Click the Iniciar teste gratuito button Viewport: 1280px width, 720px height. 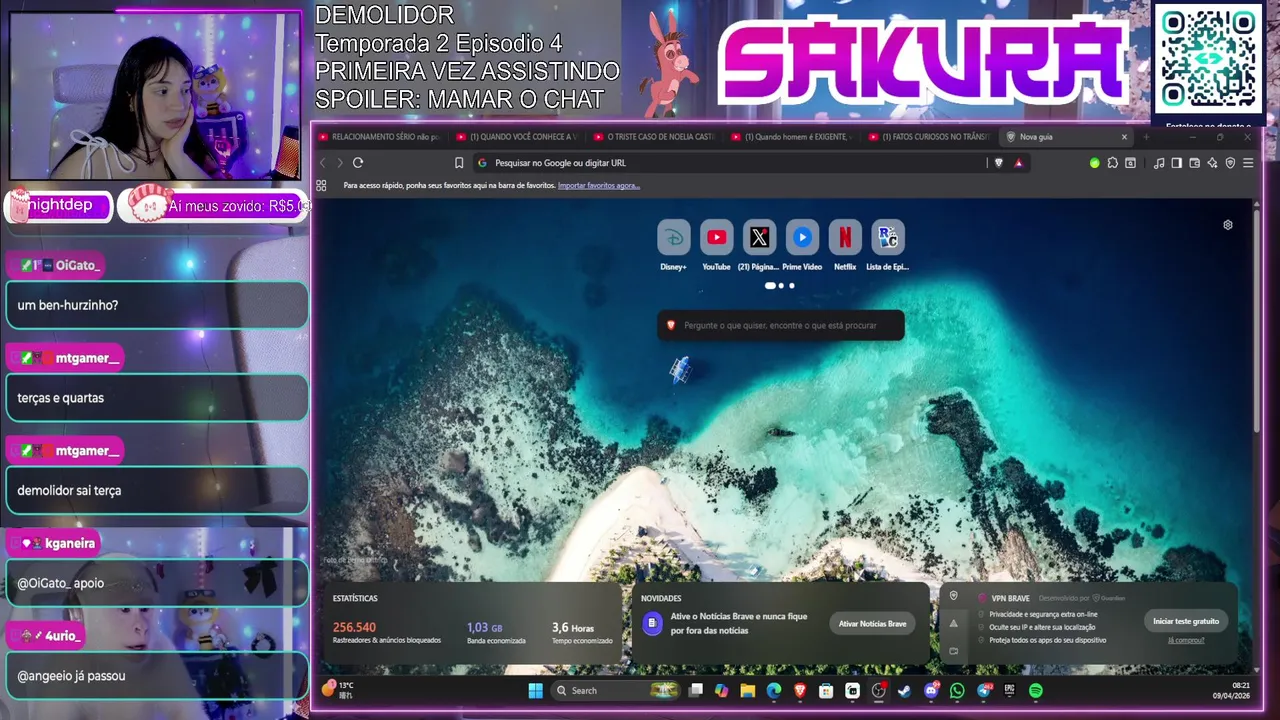(1186, 621)
